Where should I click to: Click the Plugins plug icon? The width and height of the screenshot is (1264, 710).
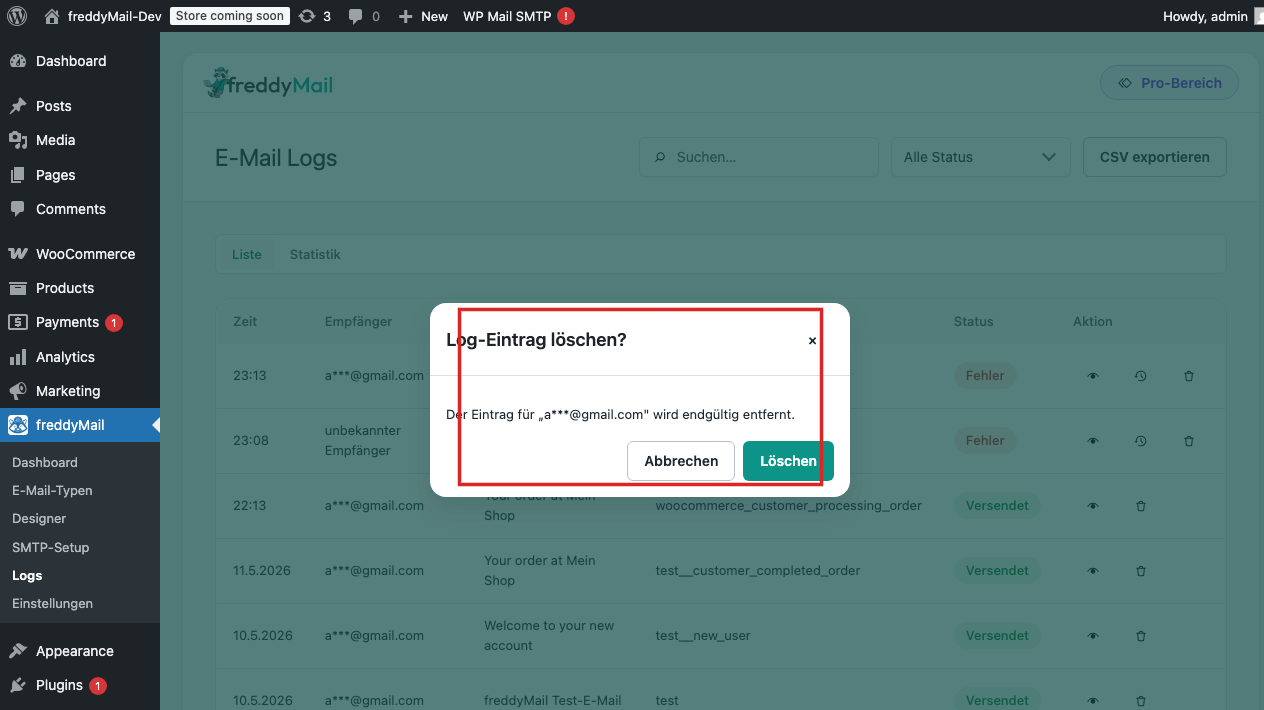click(x=18, y=685)
